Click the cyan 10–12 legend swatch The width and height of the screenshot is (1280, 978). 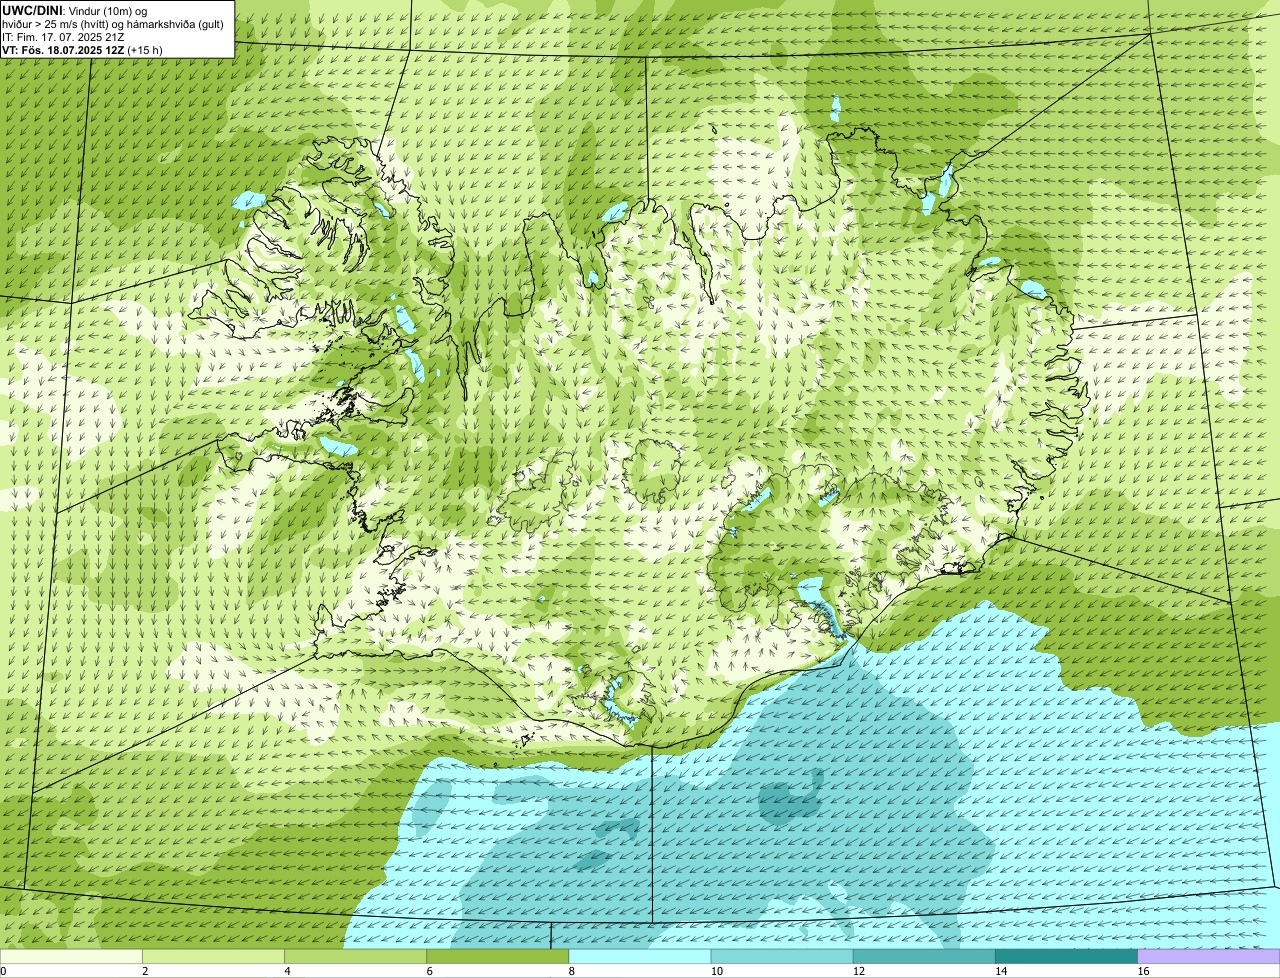click(782, 956)
